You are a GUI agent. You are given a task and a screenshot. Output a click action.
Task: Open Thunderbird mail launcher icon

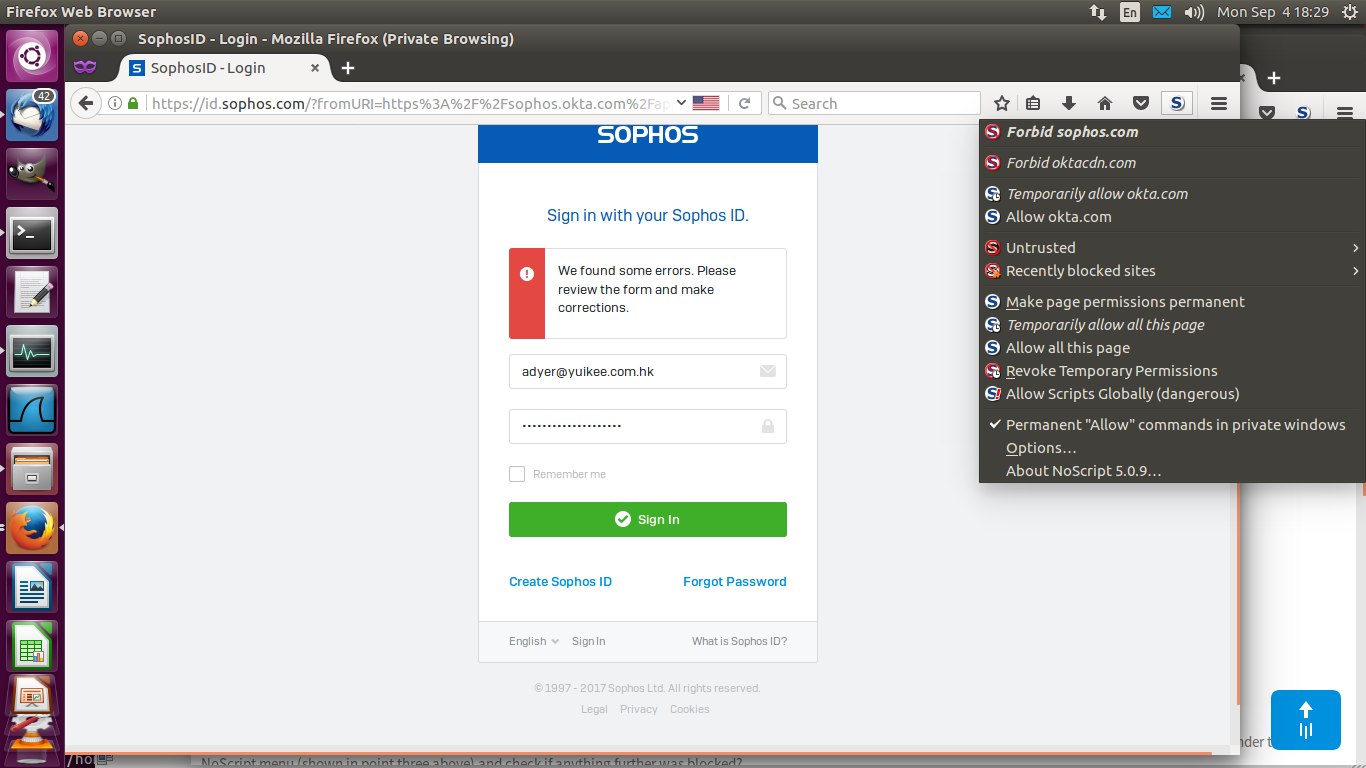pos(32,114)
